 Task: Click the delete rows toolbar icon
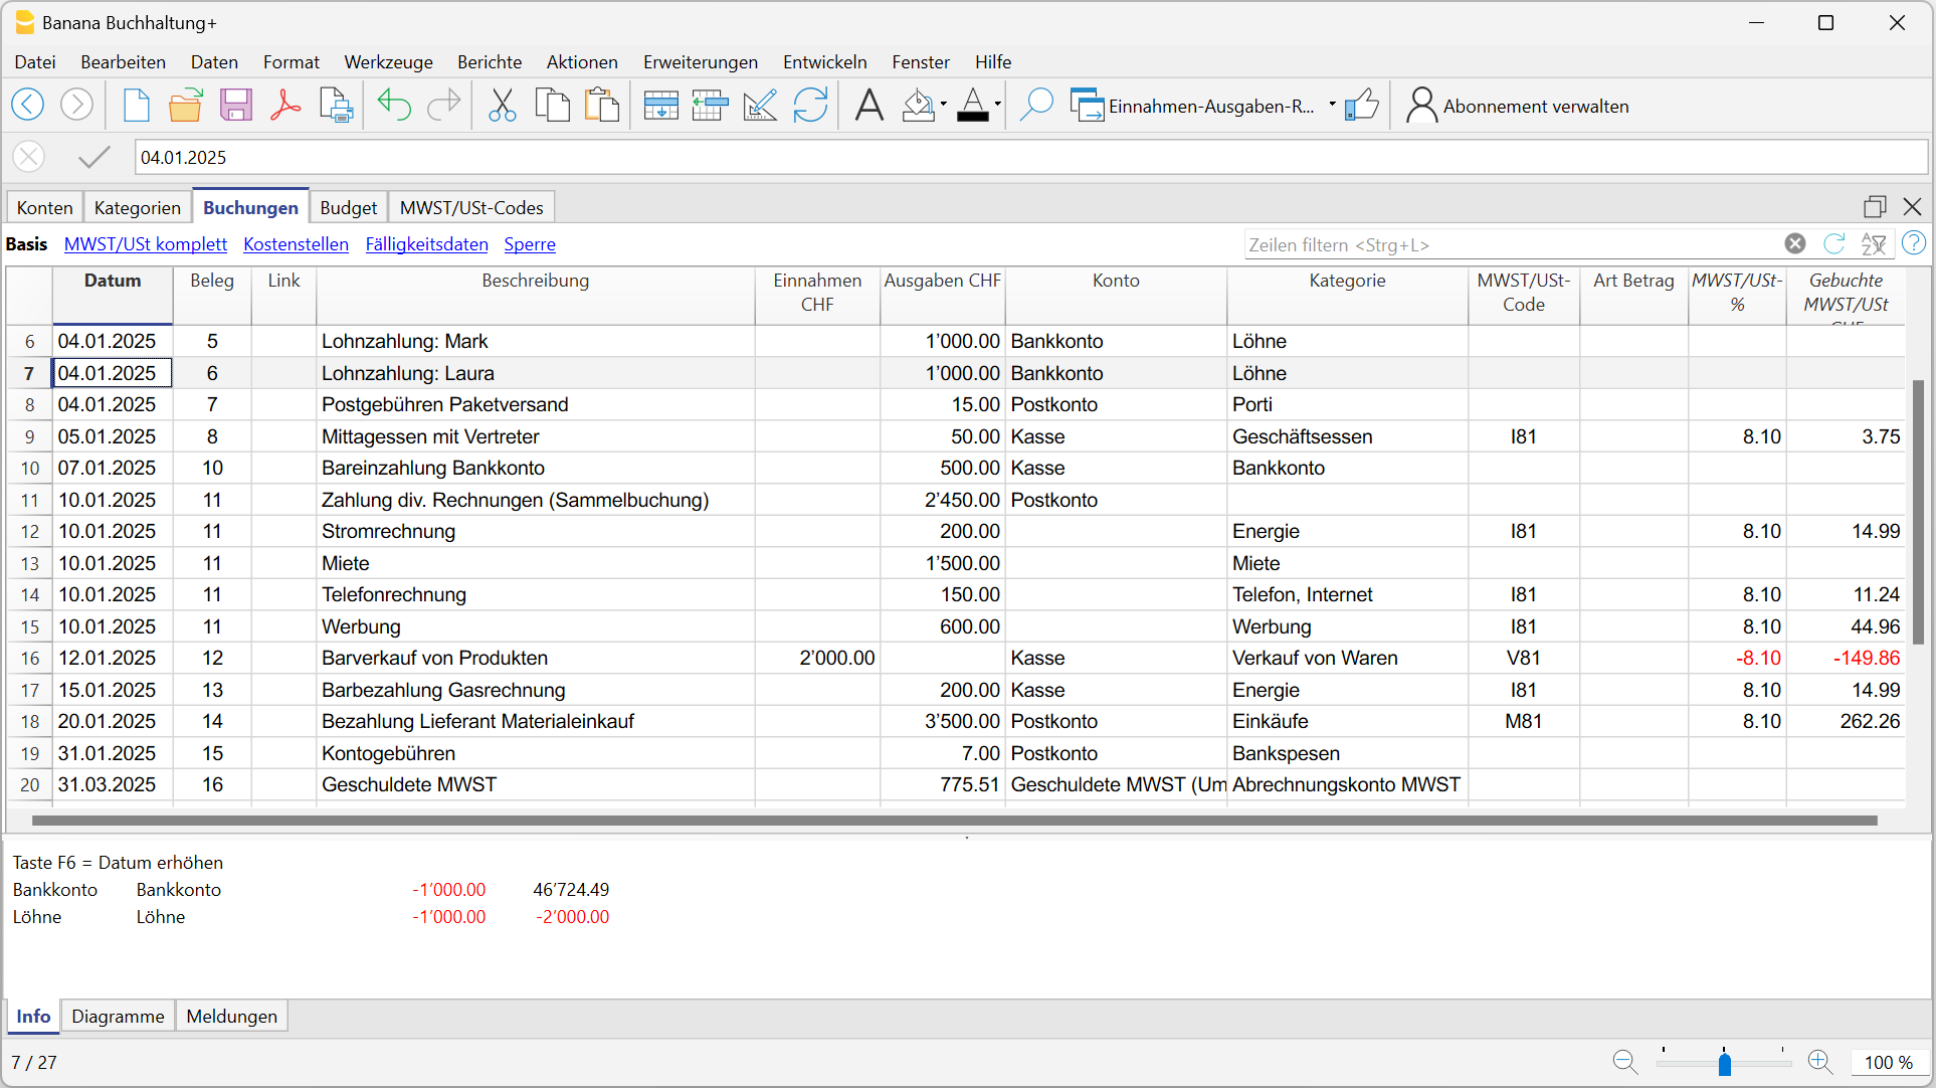tap(710, 105)
